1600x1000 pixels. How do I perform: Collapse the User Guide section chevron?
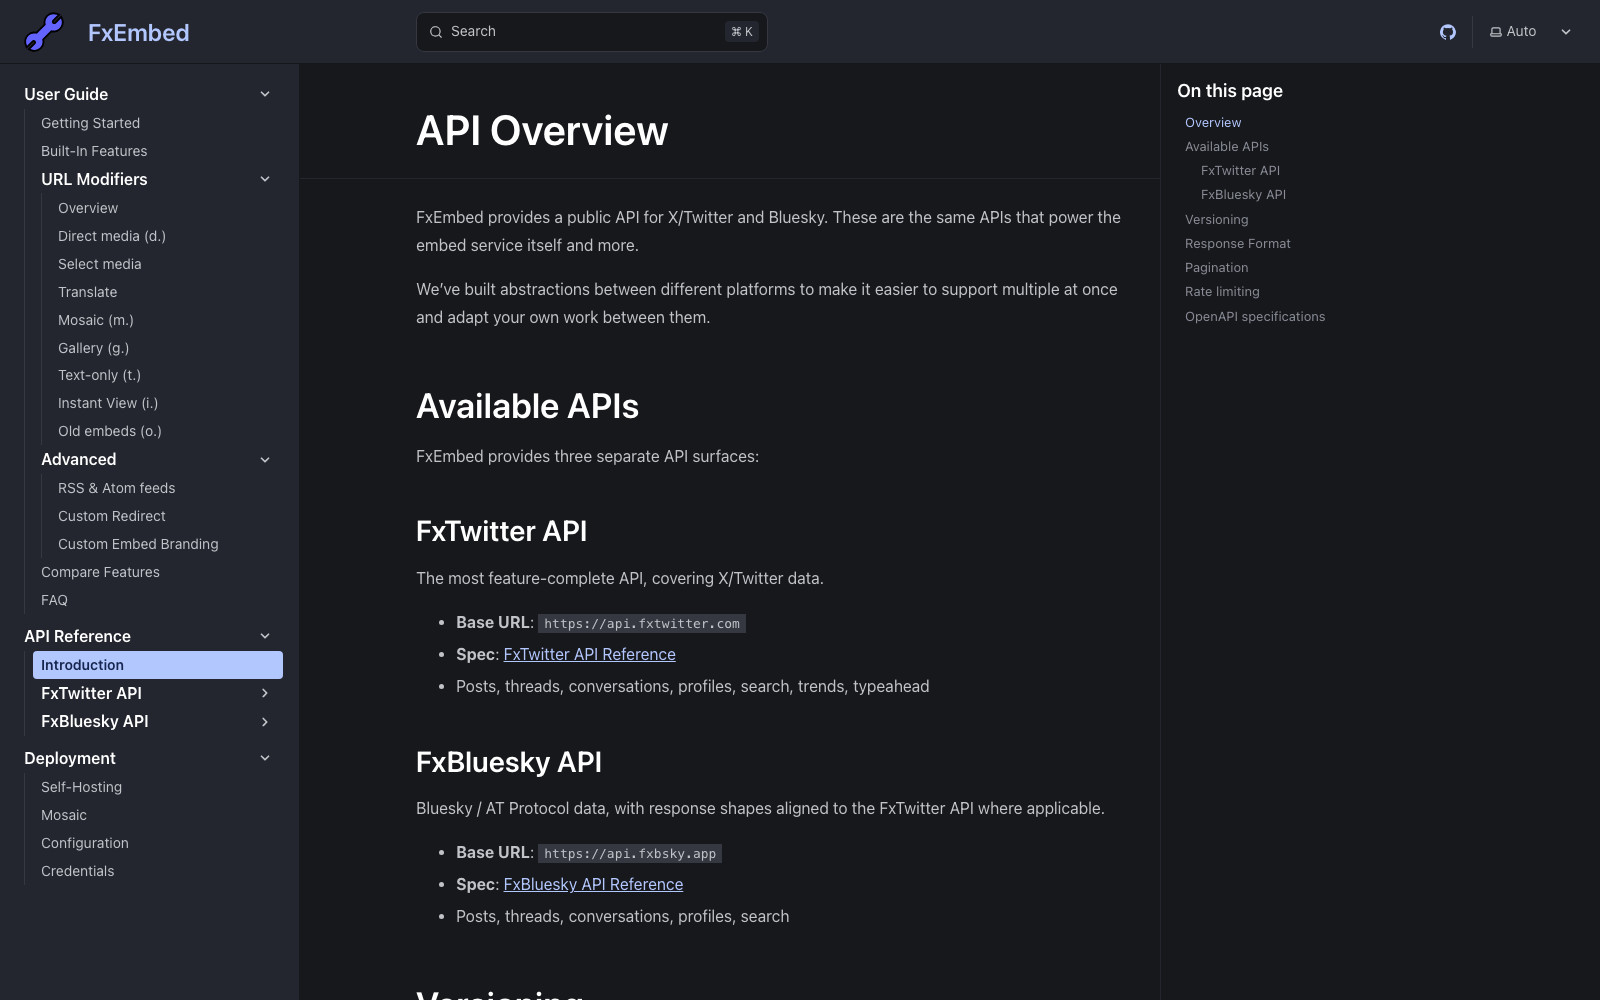point(265,94)
